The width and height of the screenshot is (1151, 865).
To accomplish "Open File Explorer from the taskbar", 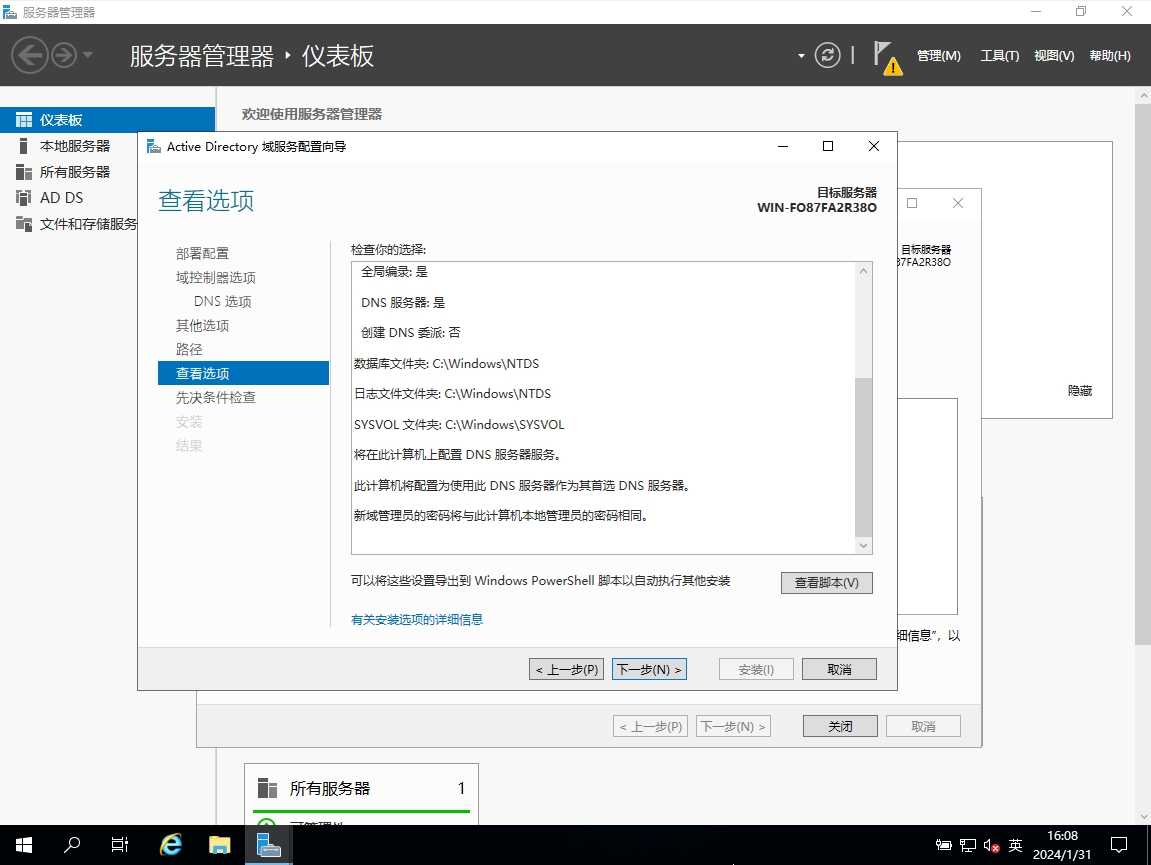I will click(x=220, y=845).
